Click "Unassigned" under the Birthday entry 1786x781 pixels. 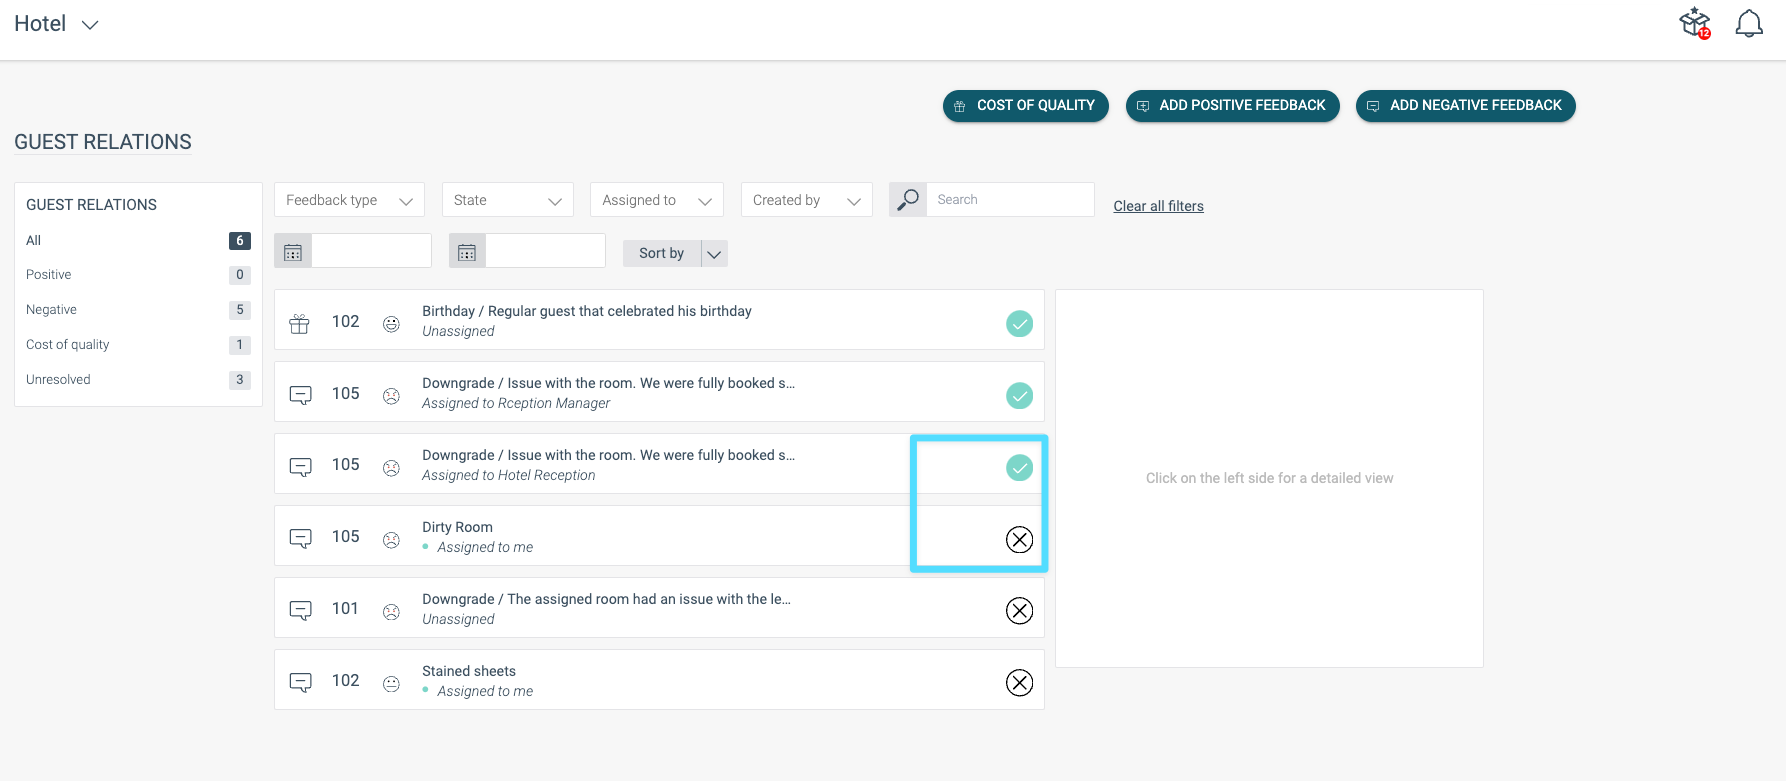[458, 331]
